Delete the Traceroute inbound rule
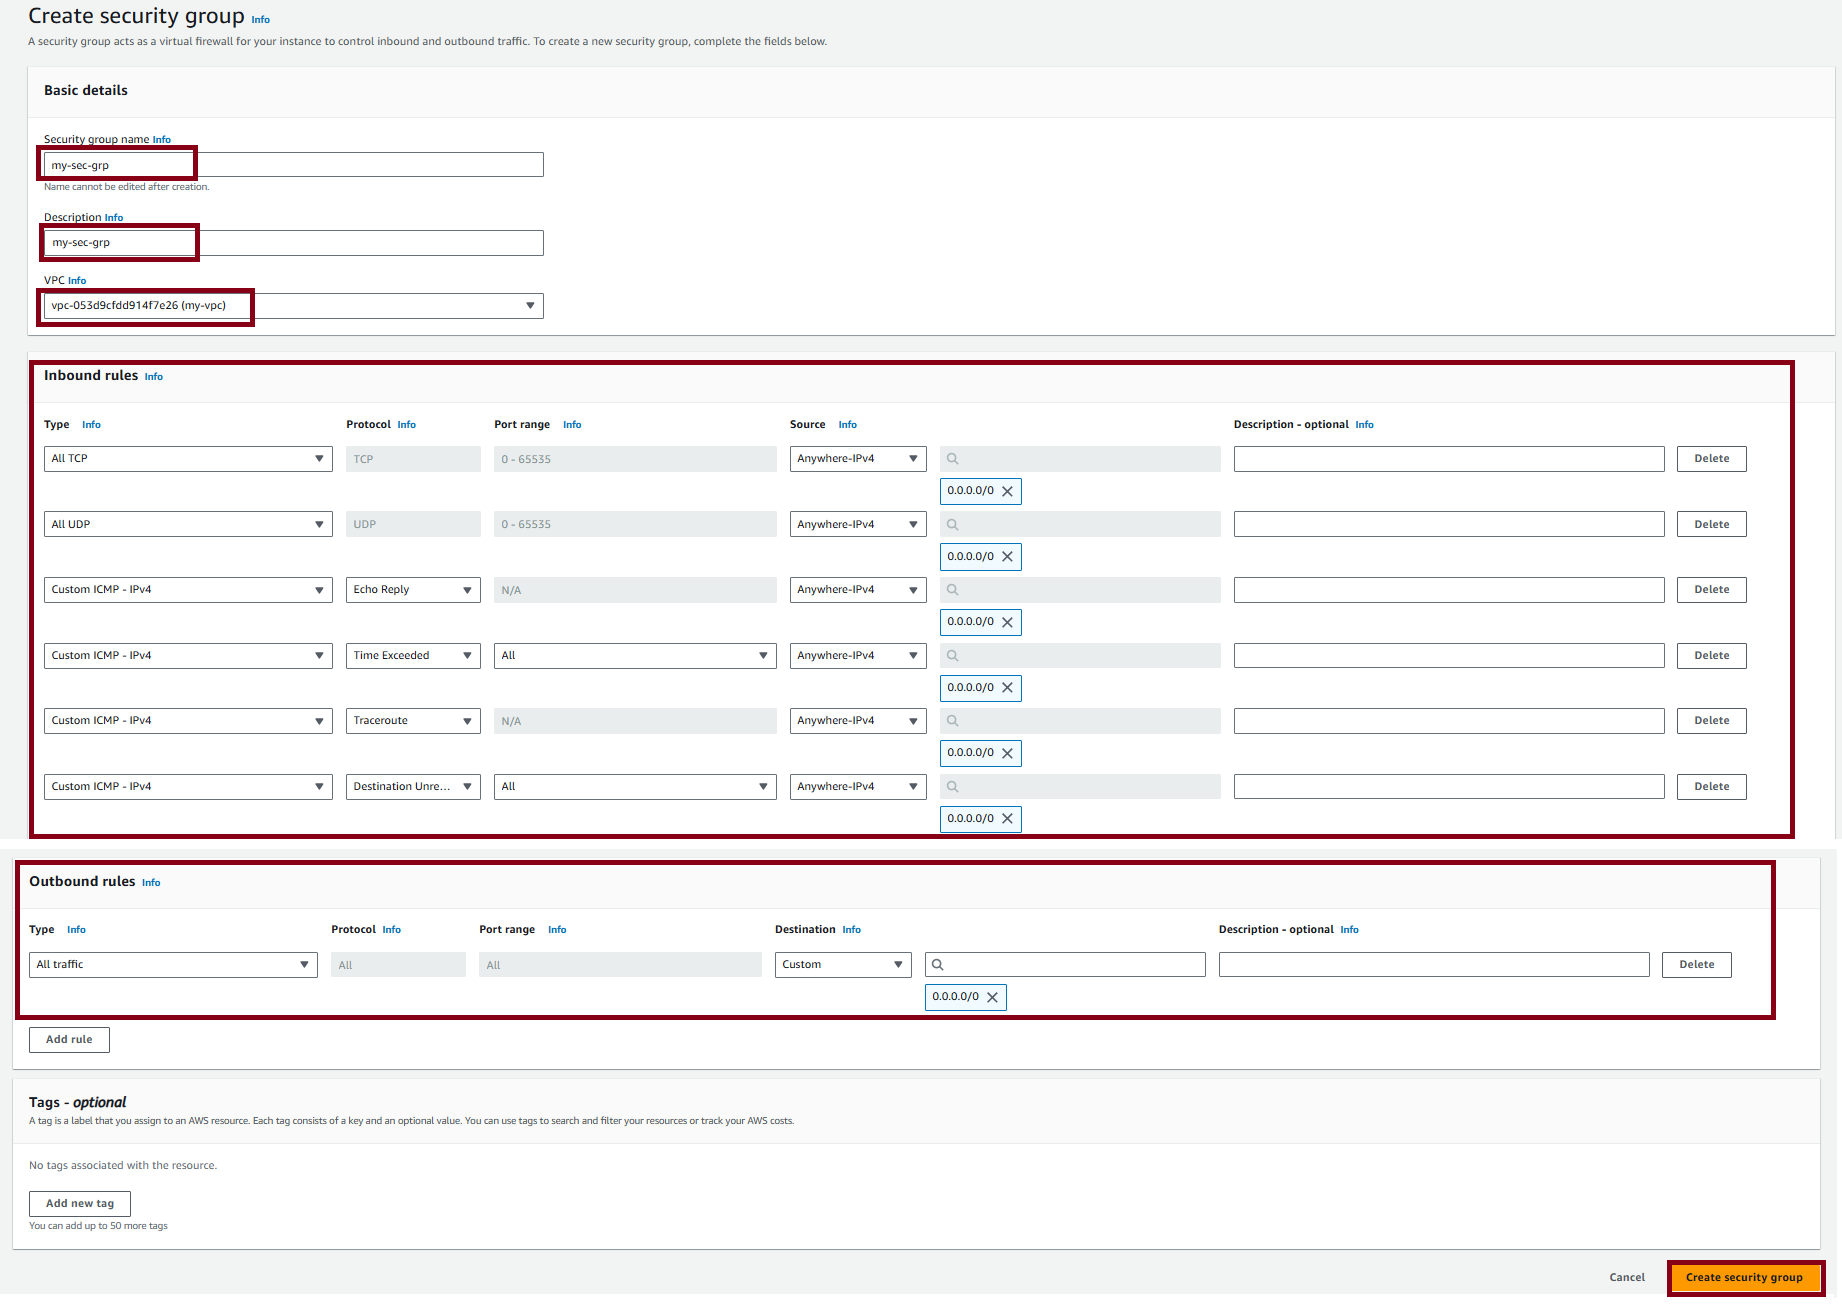The height and width of the screenshot is (1306, 1842). click(x=1711, y=721)
